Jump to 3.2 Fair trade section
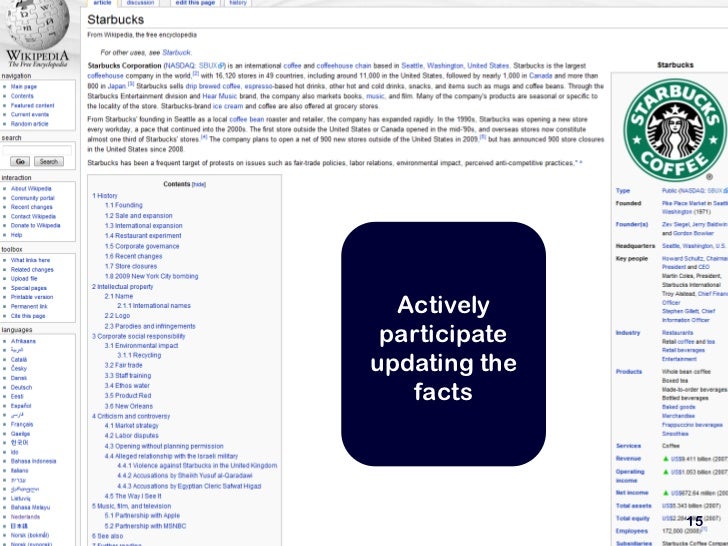Viewport: 728px width, 546px height. pyautogui.click(x=123, y=365)
